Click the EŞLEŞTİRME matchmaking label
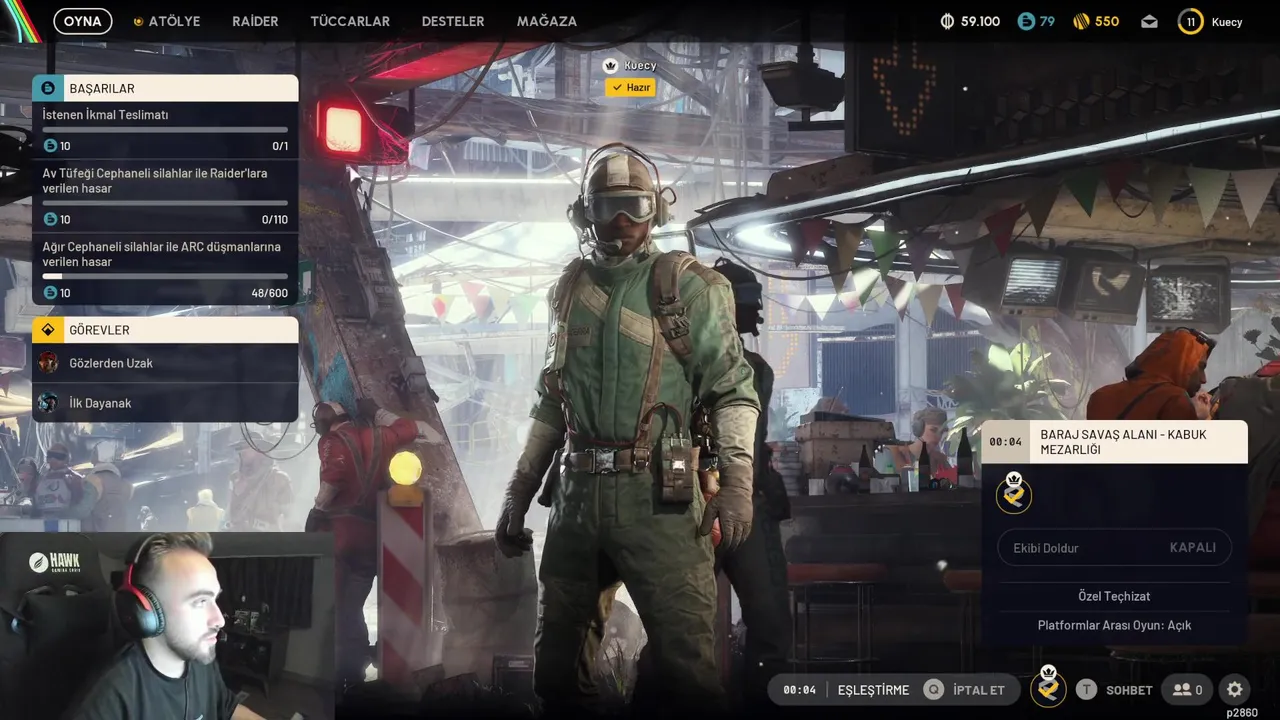The height and width of the screenshot is (720, 1280). [873, 690]
